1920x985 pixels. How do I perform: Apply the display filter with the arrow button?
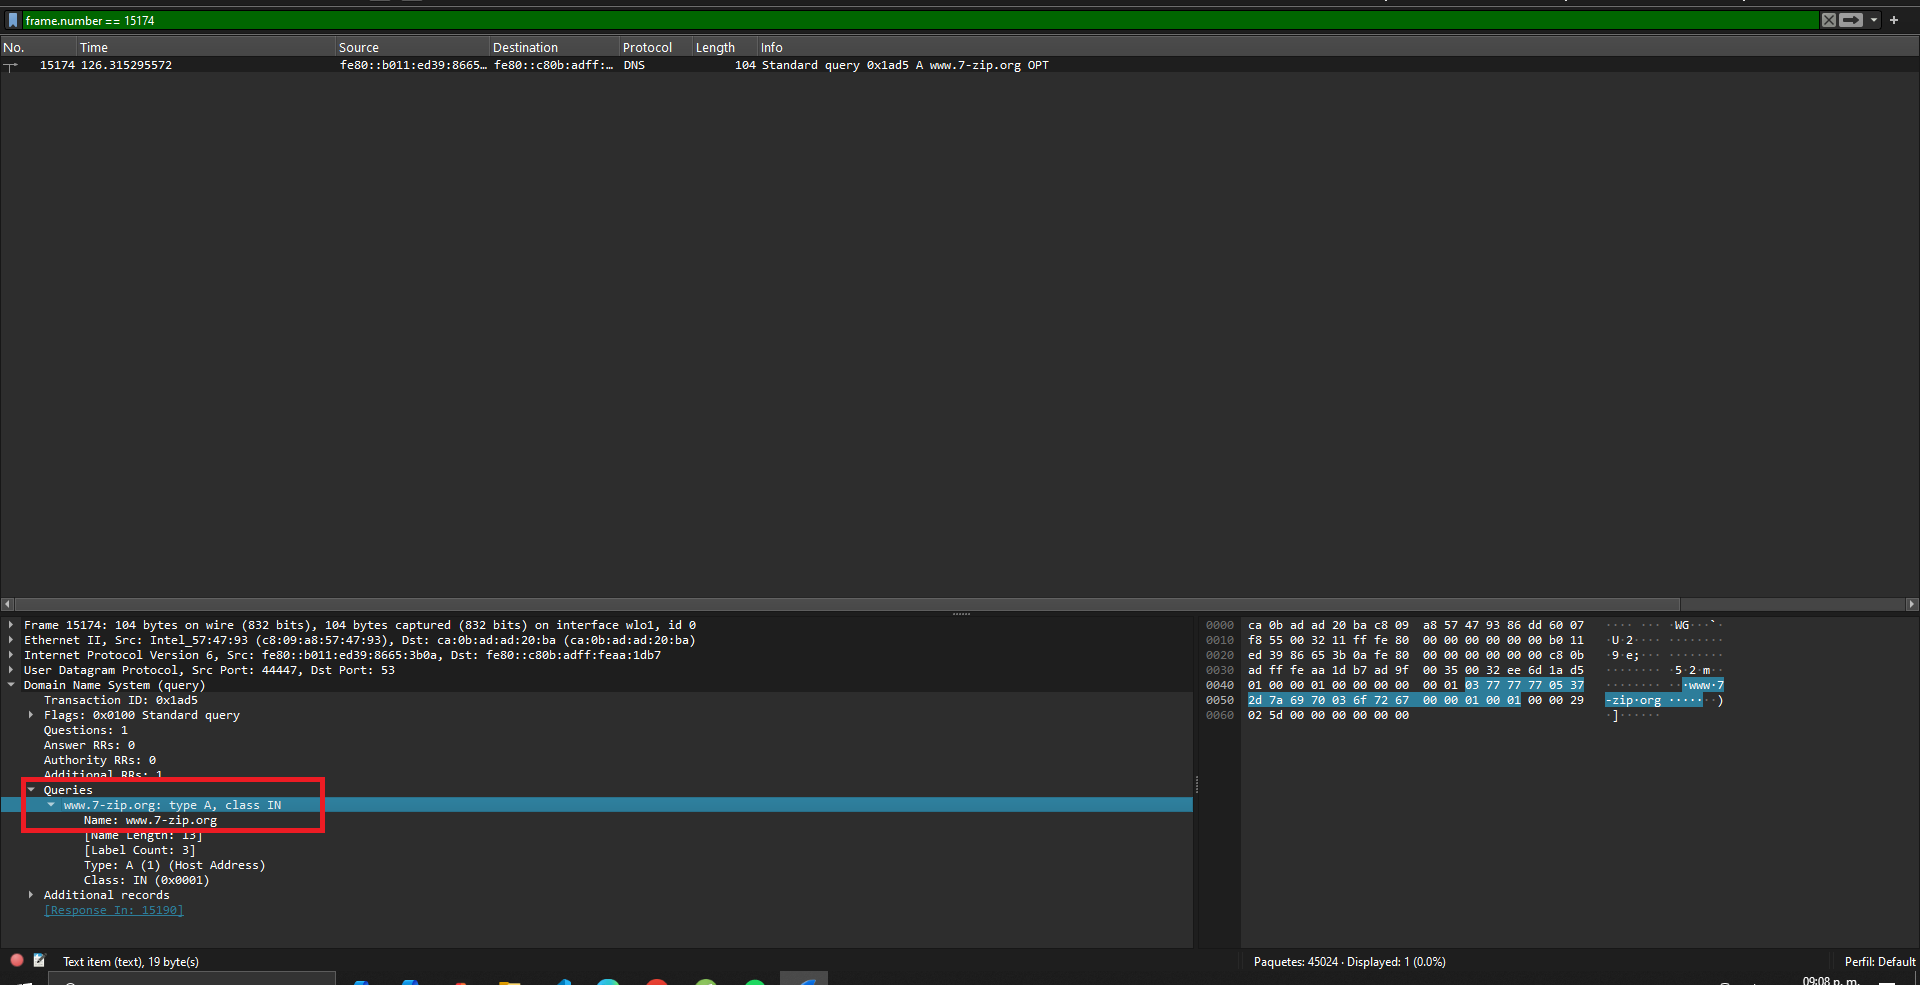(x=1851, y=20)
